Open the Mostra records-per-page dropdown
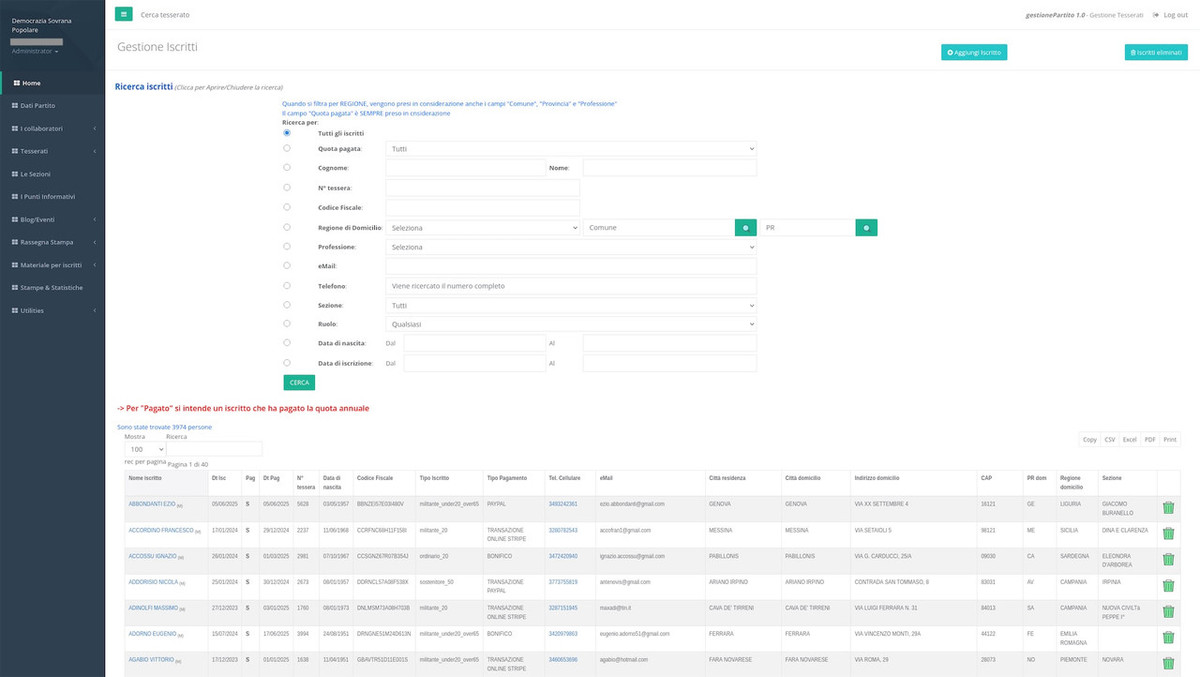Image resolution: width=1200 pixels, height=677 pixels. (x=143, y=449)
